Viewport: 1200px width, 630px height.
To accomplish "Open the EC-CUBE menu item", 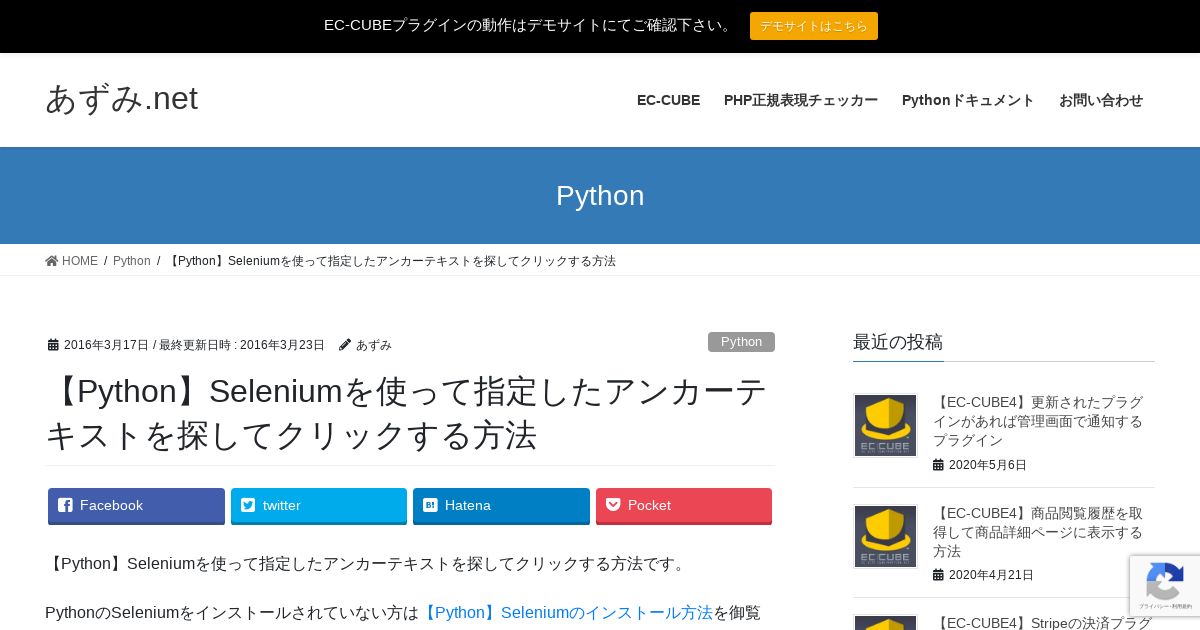I will click(668, 100).
